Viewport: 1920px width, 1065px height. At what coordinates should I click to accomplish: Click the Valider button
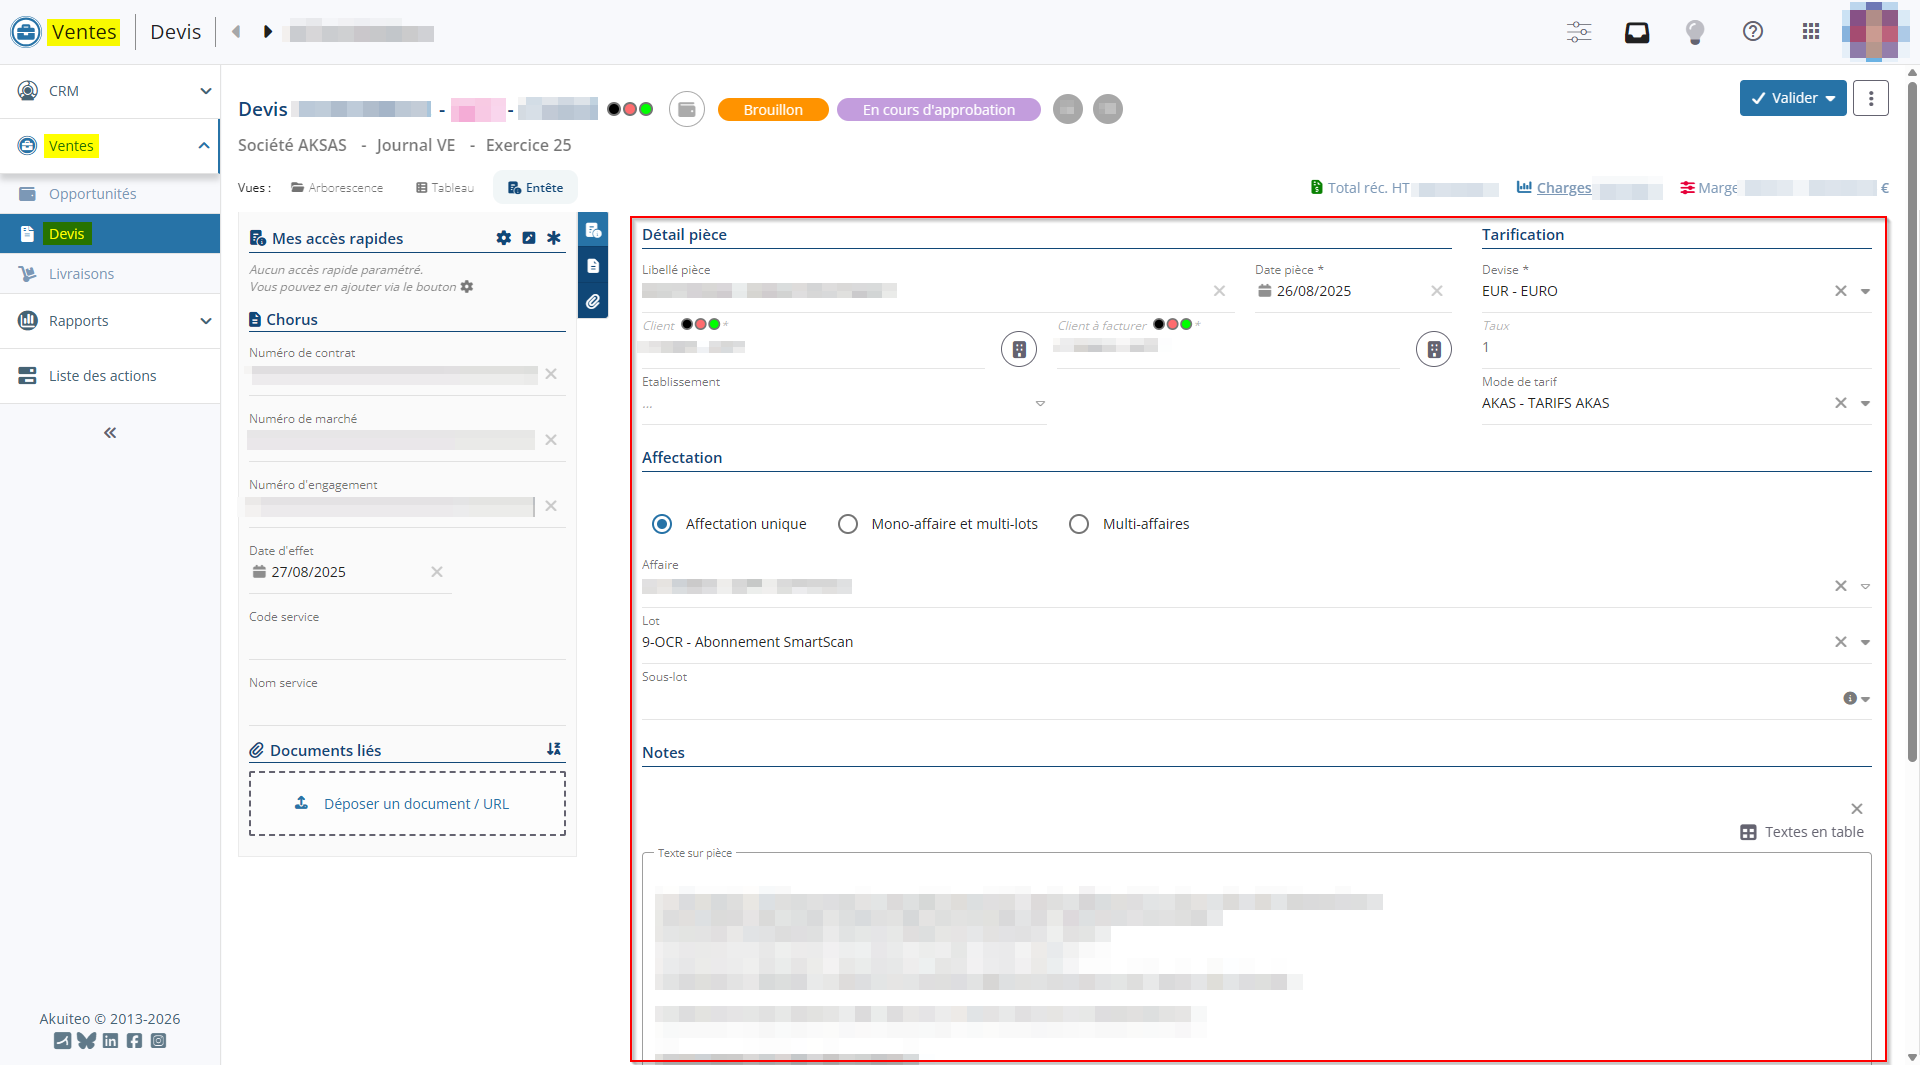click(1783, 98)
